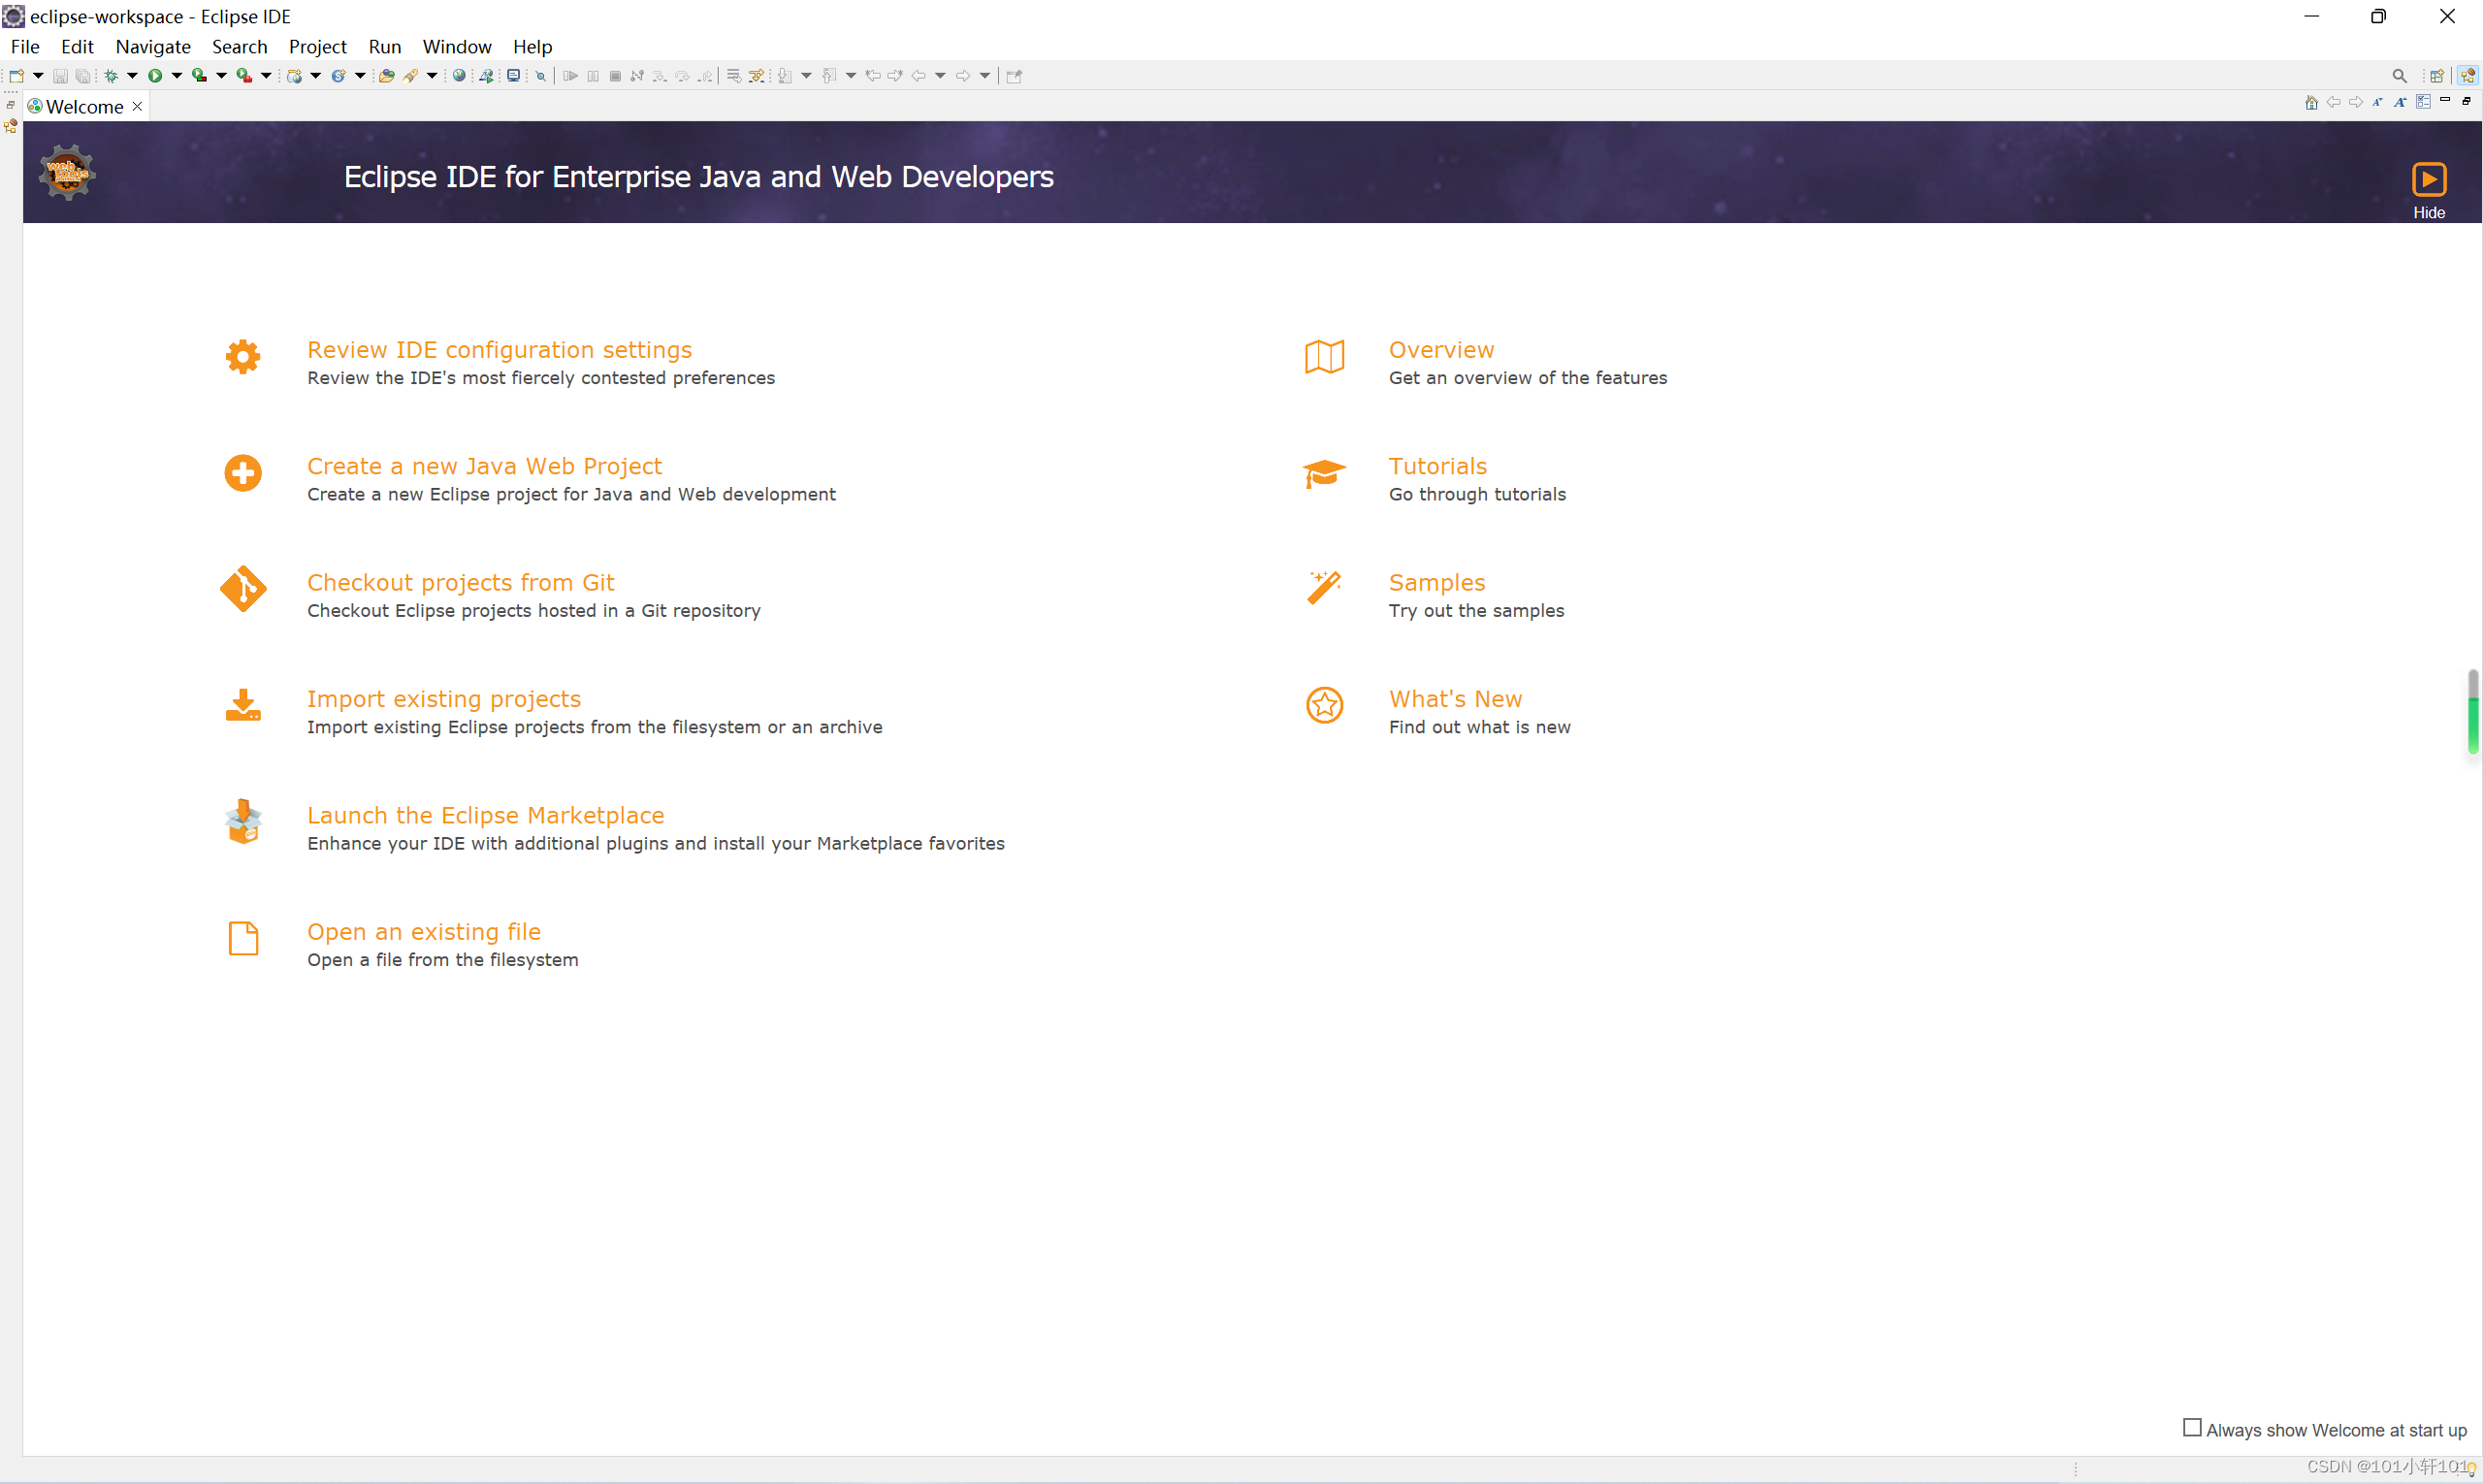
Task: Click the Marketplace box icon
Action: coord(243,823)
